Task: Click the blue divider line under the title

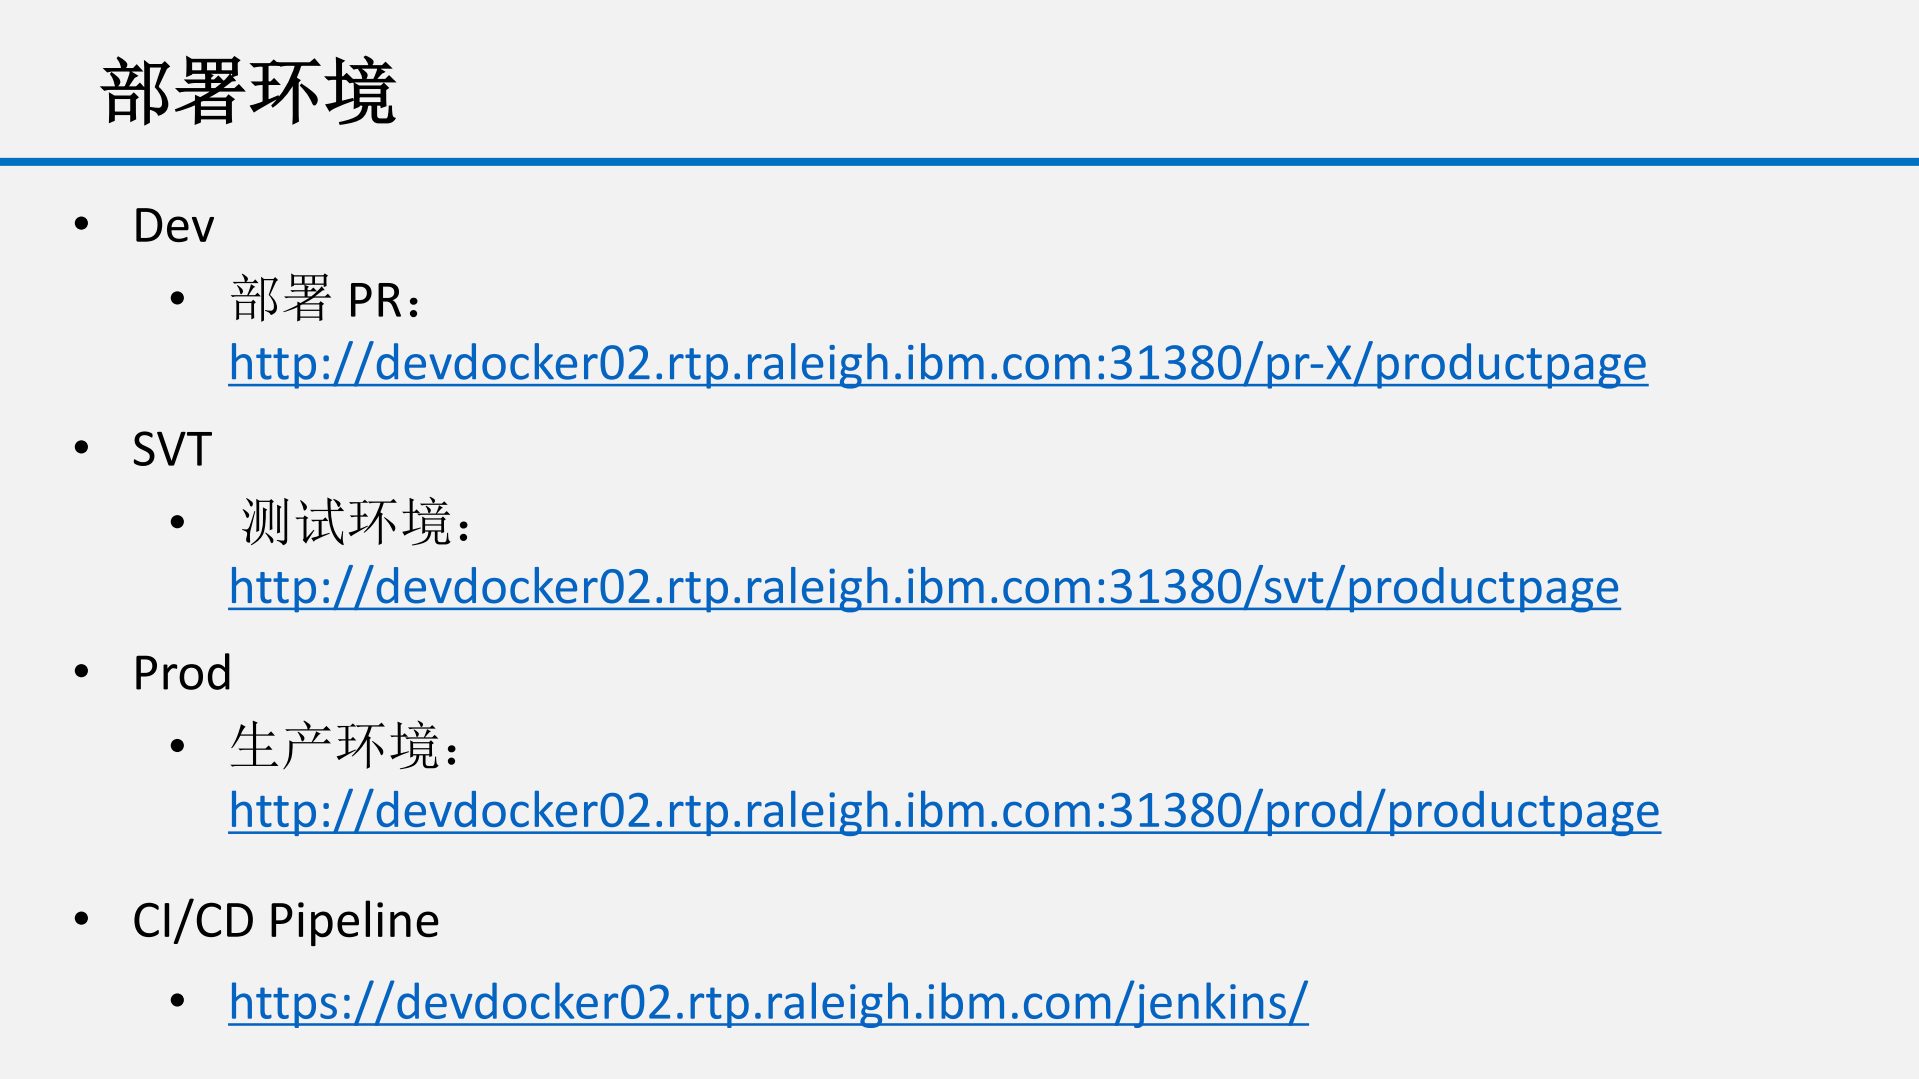Action: pyautogui.click(x=959, y=161)
